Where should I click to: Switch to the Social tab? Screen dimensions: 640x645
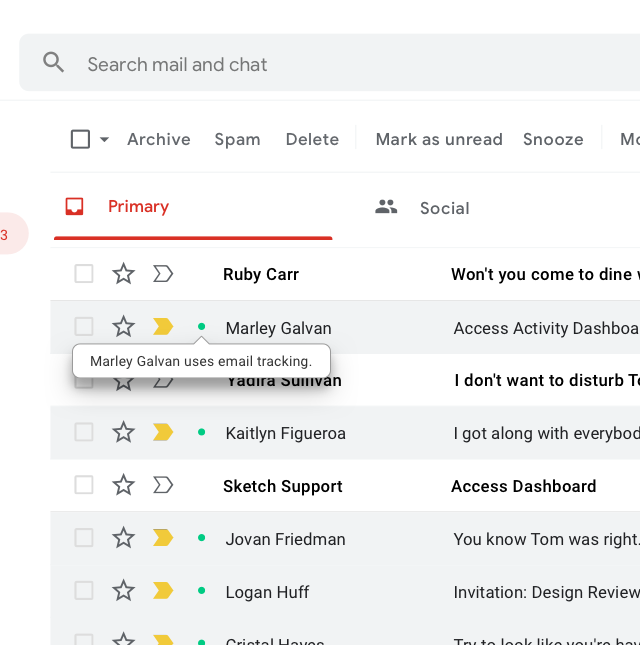(x=444, y=208)
